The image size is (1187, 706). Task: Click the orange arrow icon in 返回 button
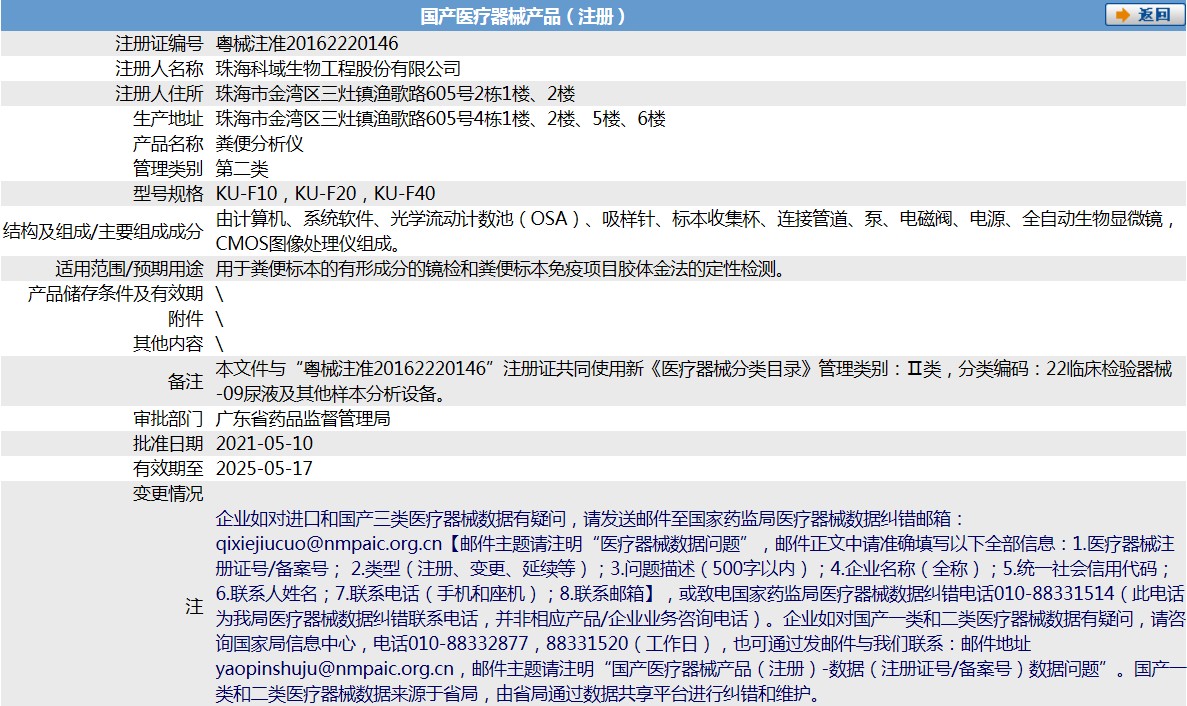pos(1123,15)
